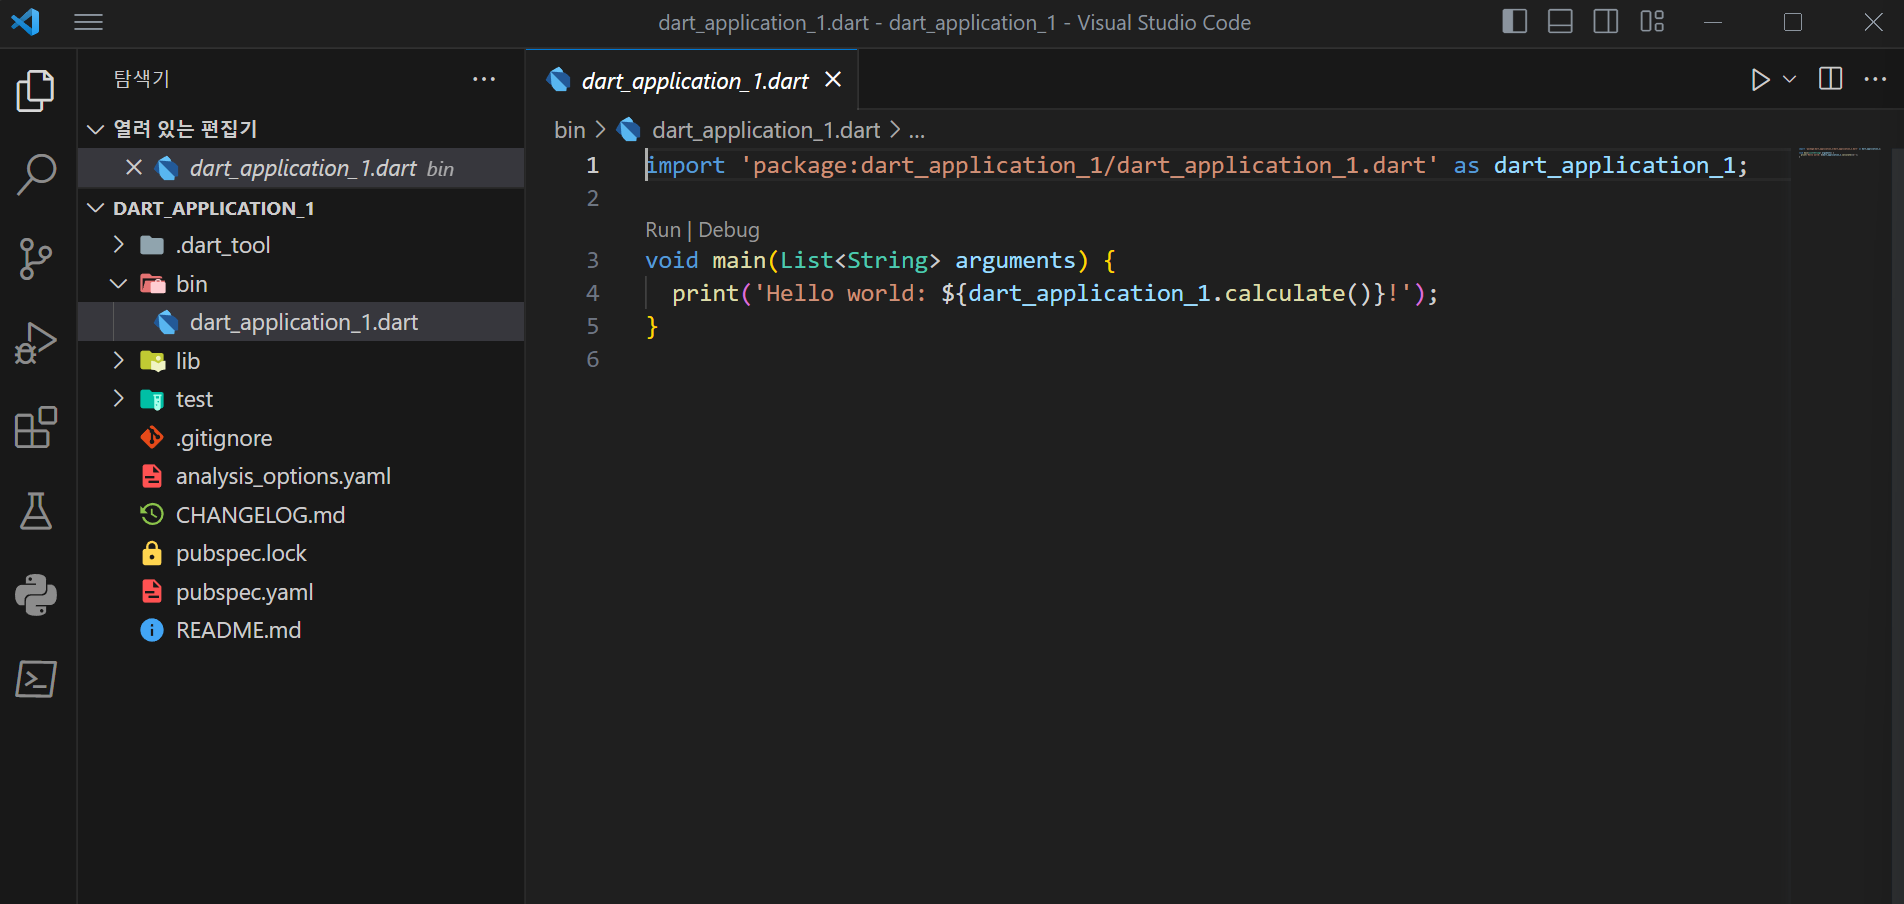1904x904 pixels.
Task: Close the dart_application_1.dart editor tab
Action: [x=833, y=79]
